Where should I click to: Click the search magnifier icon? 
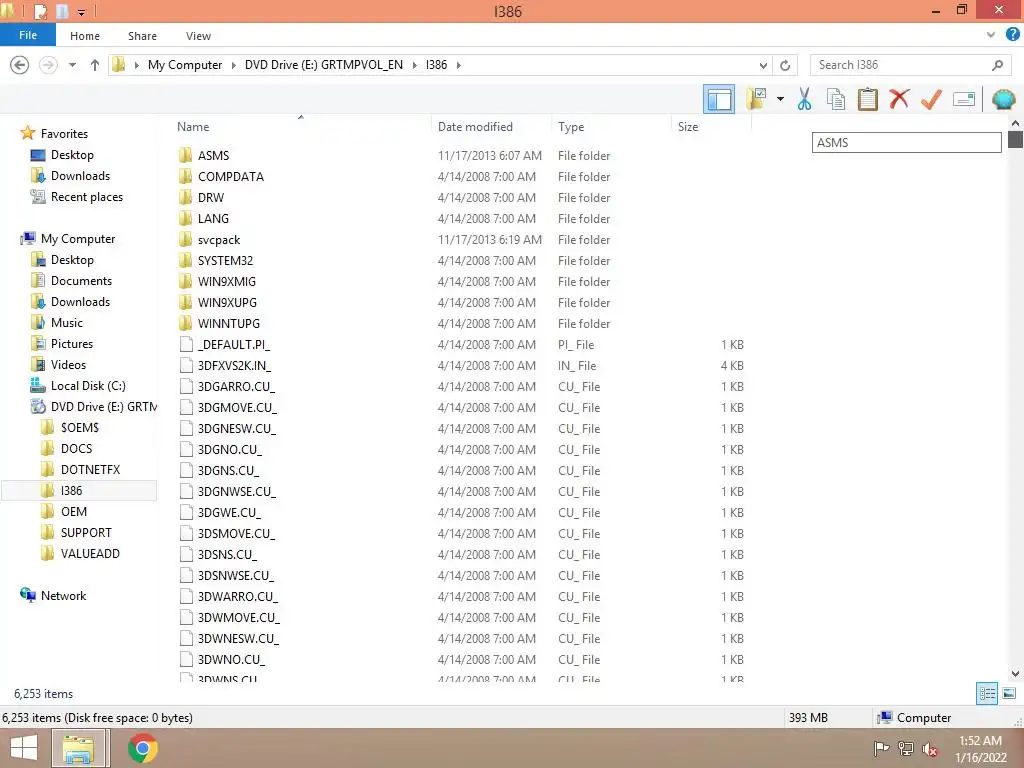(997, 65)
